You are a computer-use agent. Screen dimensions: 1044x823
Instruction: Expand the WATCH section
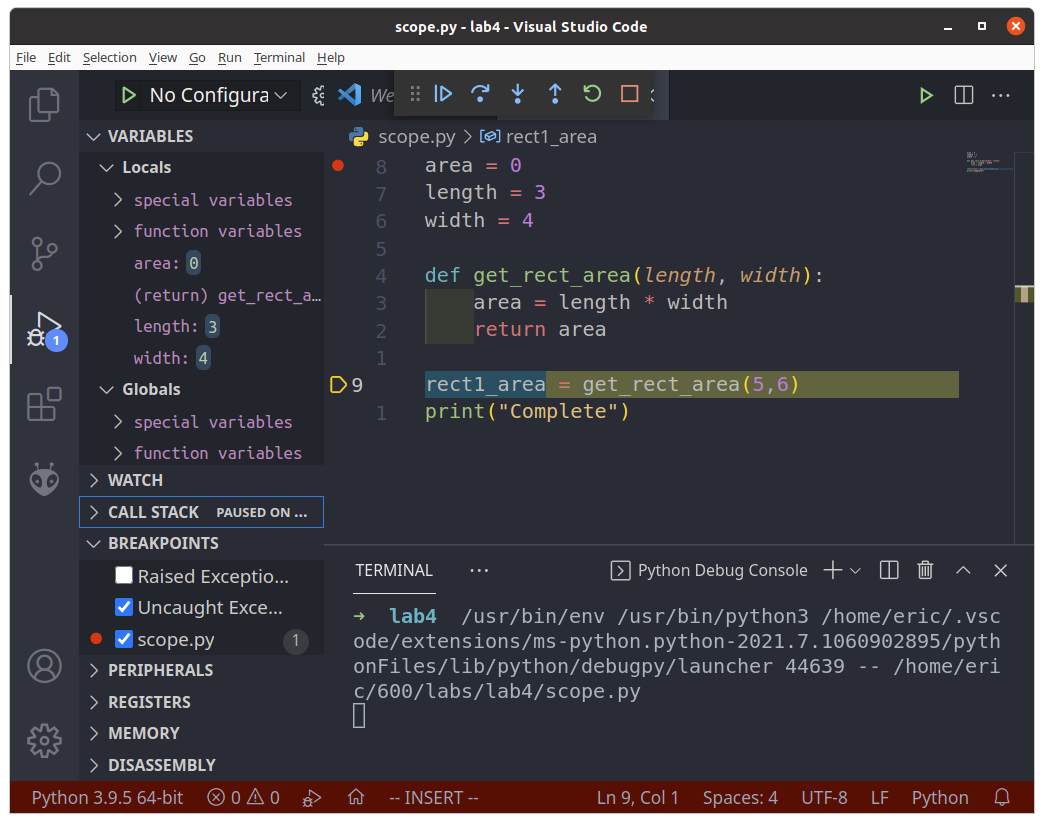(135, 480)
